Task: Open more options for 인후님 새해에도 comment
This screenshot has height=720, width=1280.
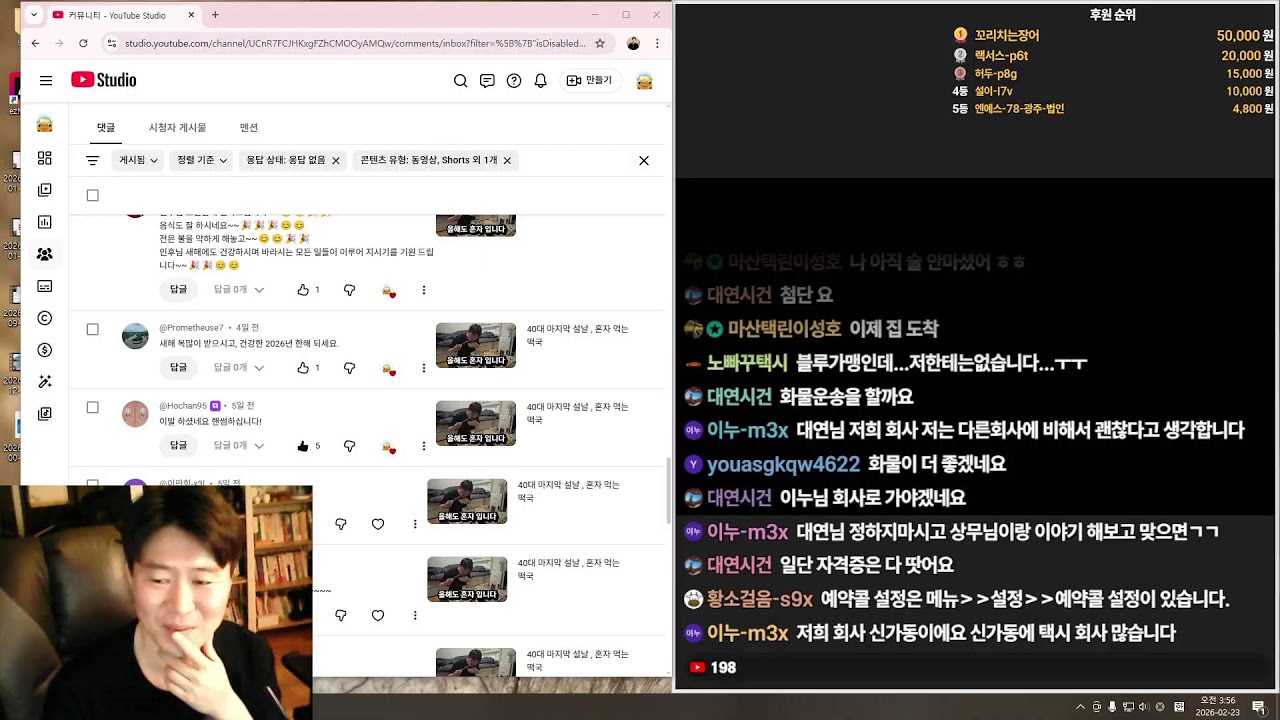Action: click(423, 290)
